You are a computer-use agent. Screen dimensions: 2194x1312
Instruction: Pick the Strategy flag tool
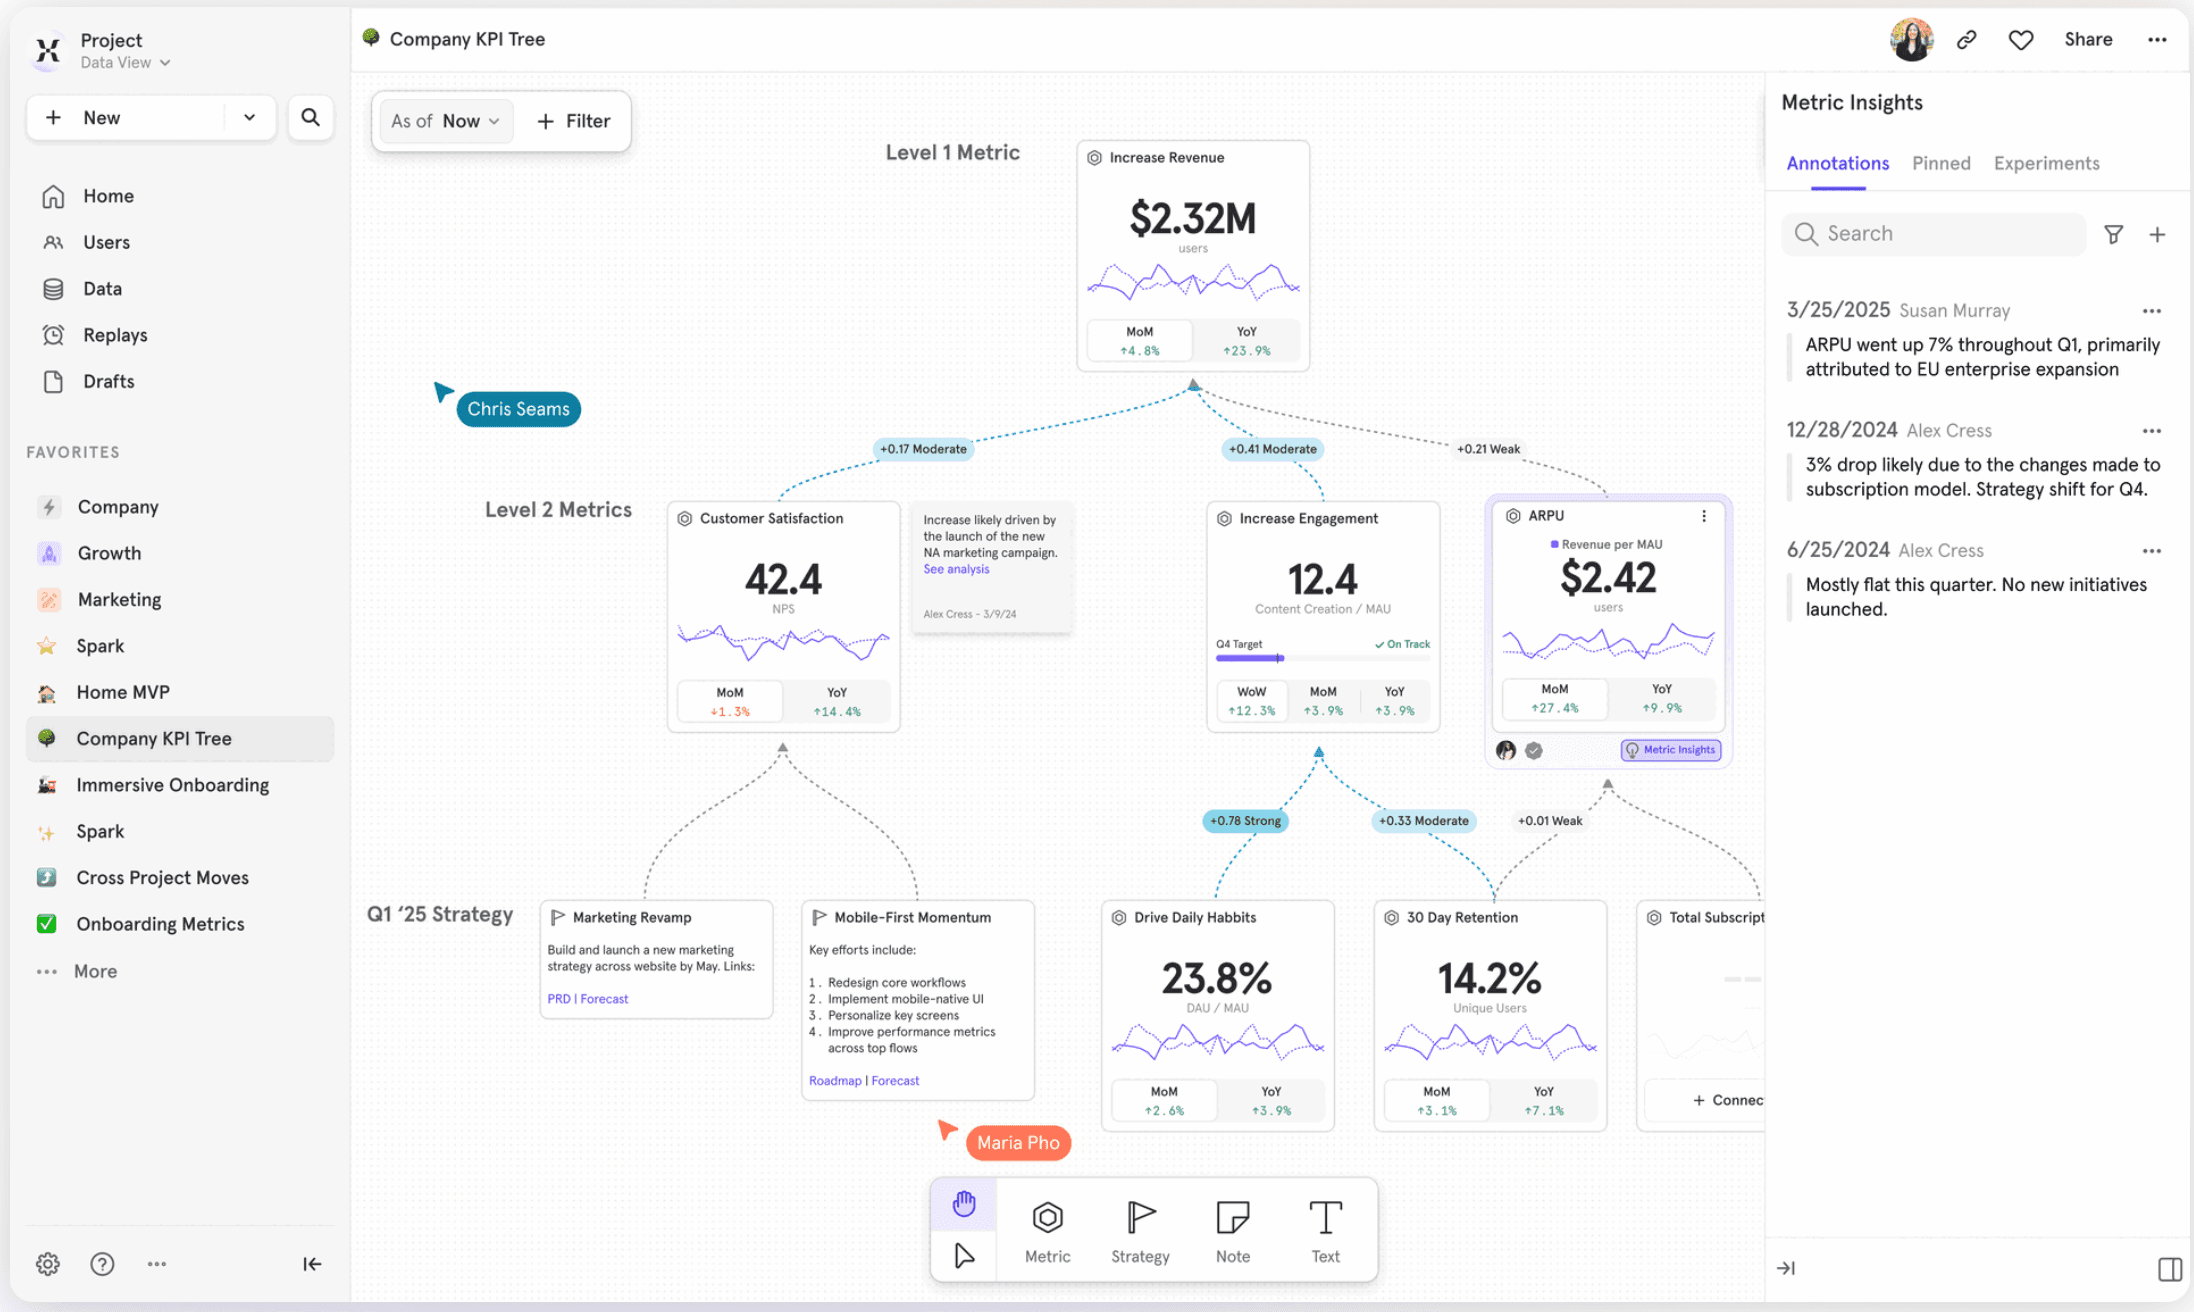pos(1140,1231)
